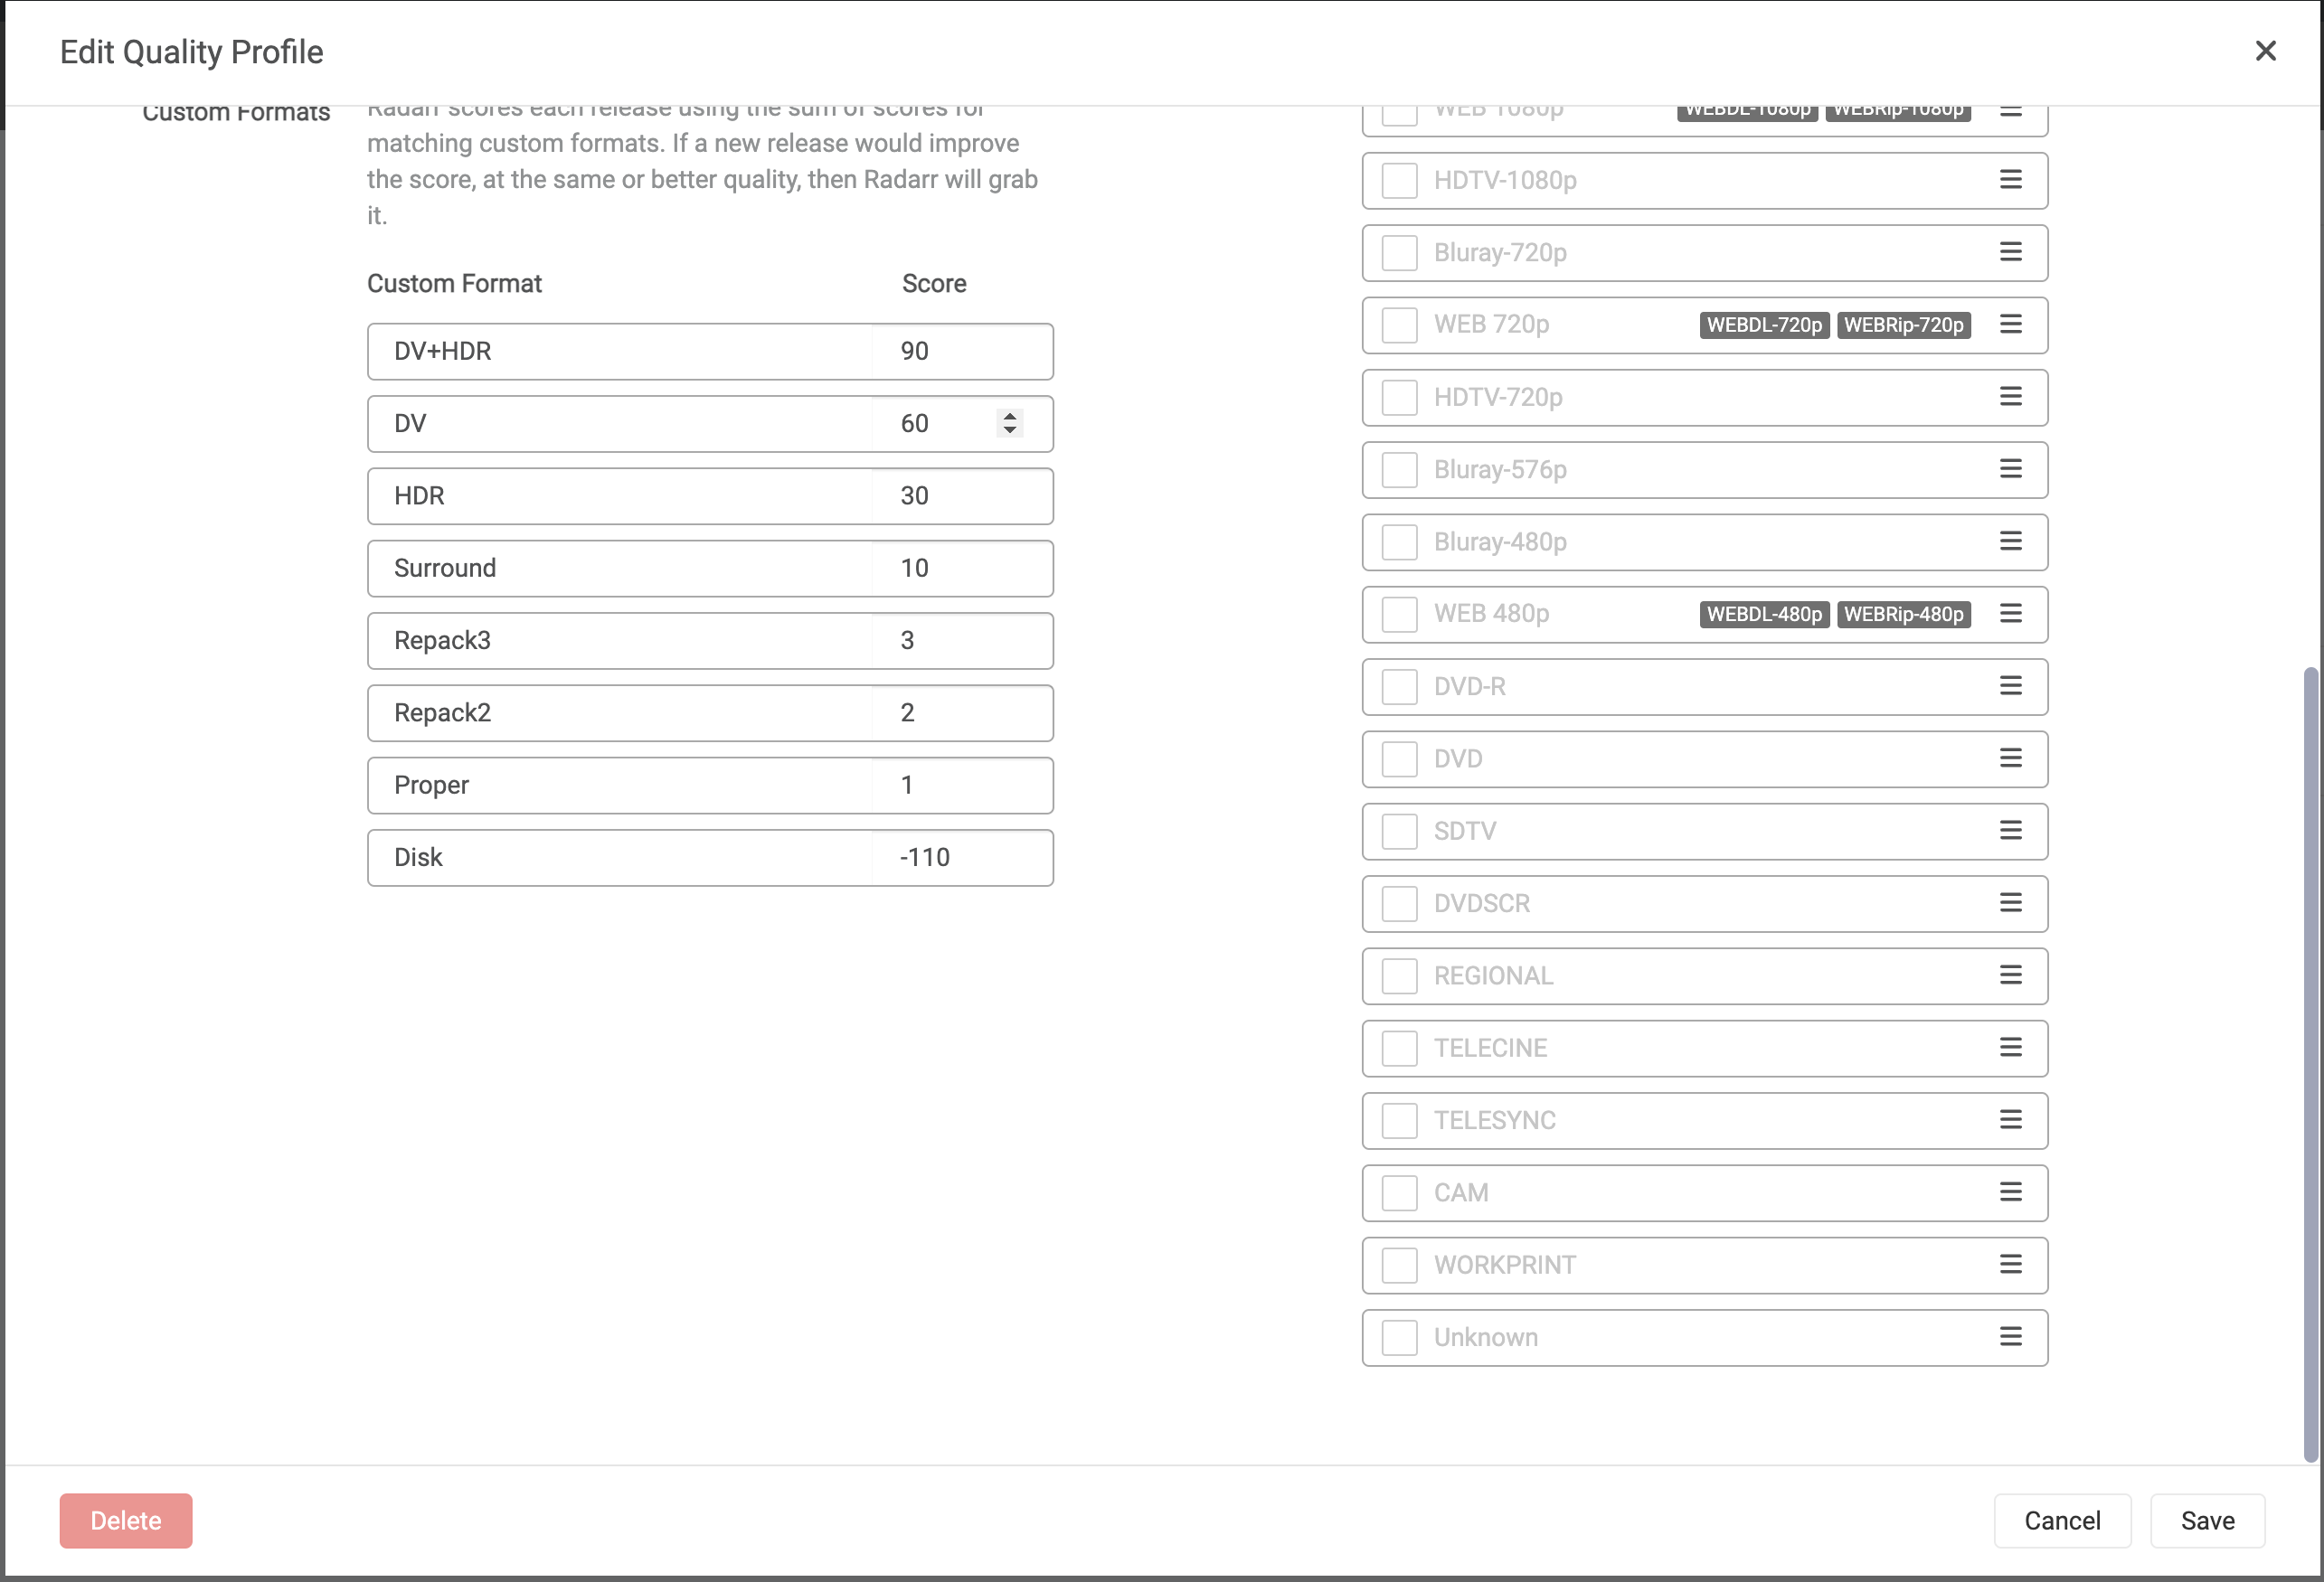Delete the quality profile

[125, 1520]
